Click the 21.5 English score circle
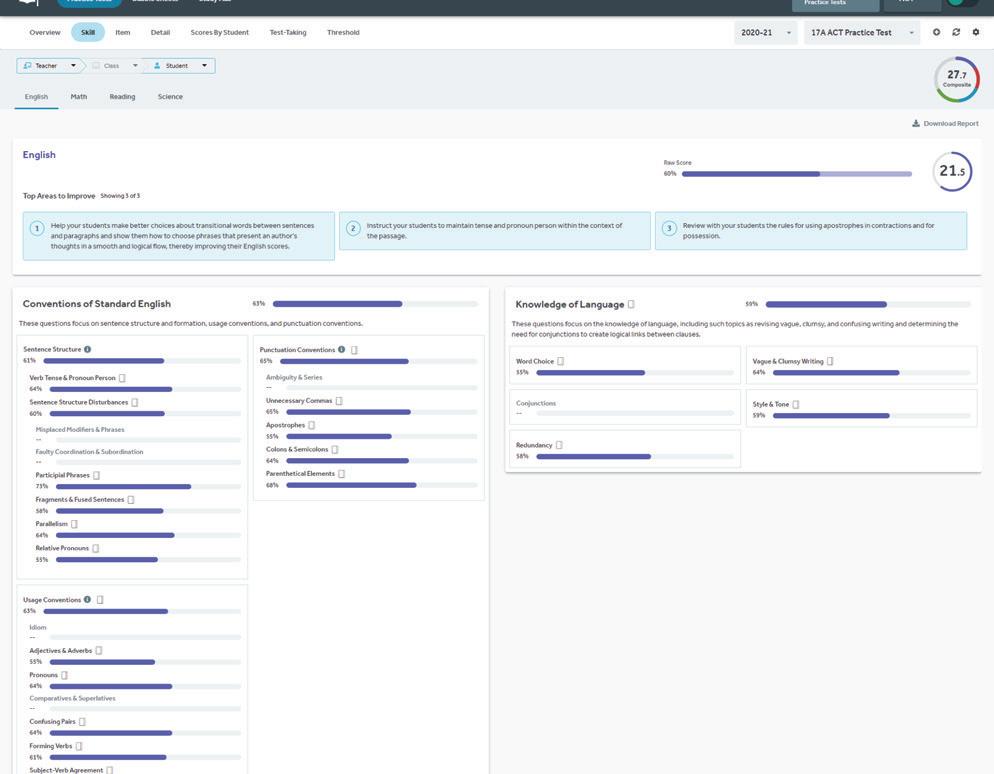The image size is (994, 774). point(952,171)
